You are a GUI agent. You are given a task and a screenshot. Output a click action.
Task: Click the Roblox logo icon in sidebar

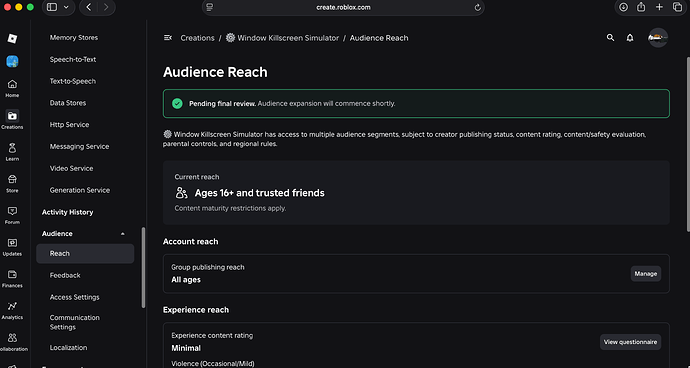click(x=12, y=38)
